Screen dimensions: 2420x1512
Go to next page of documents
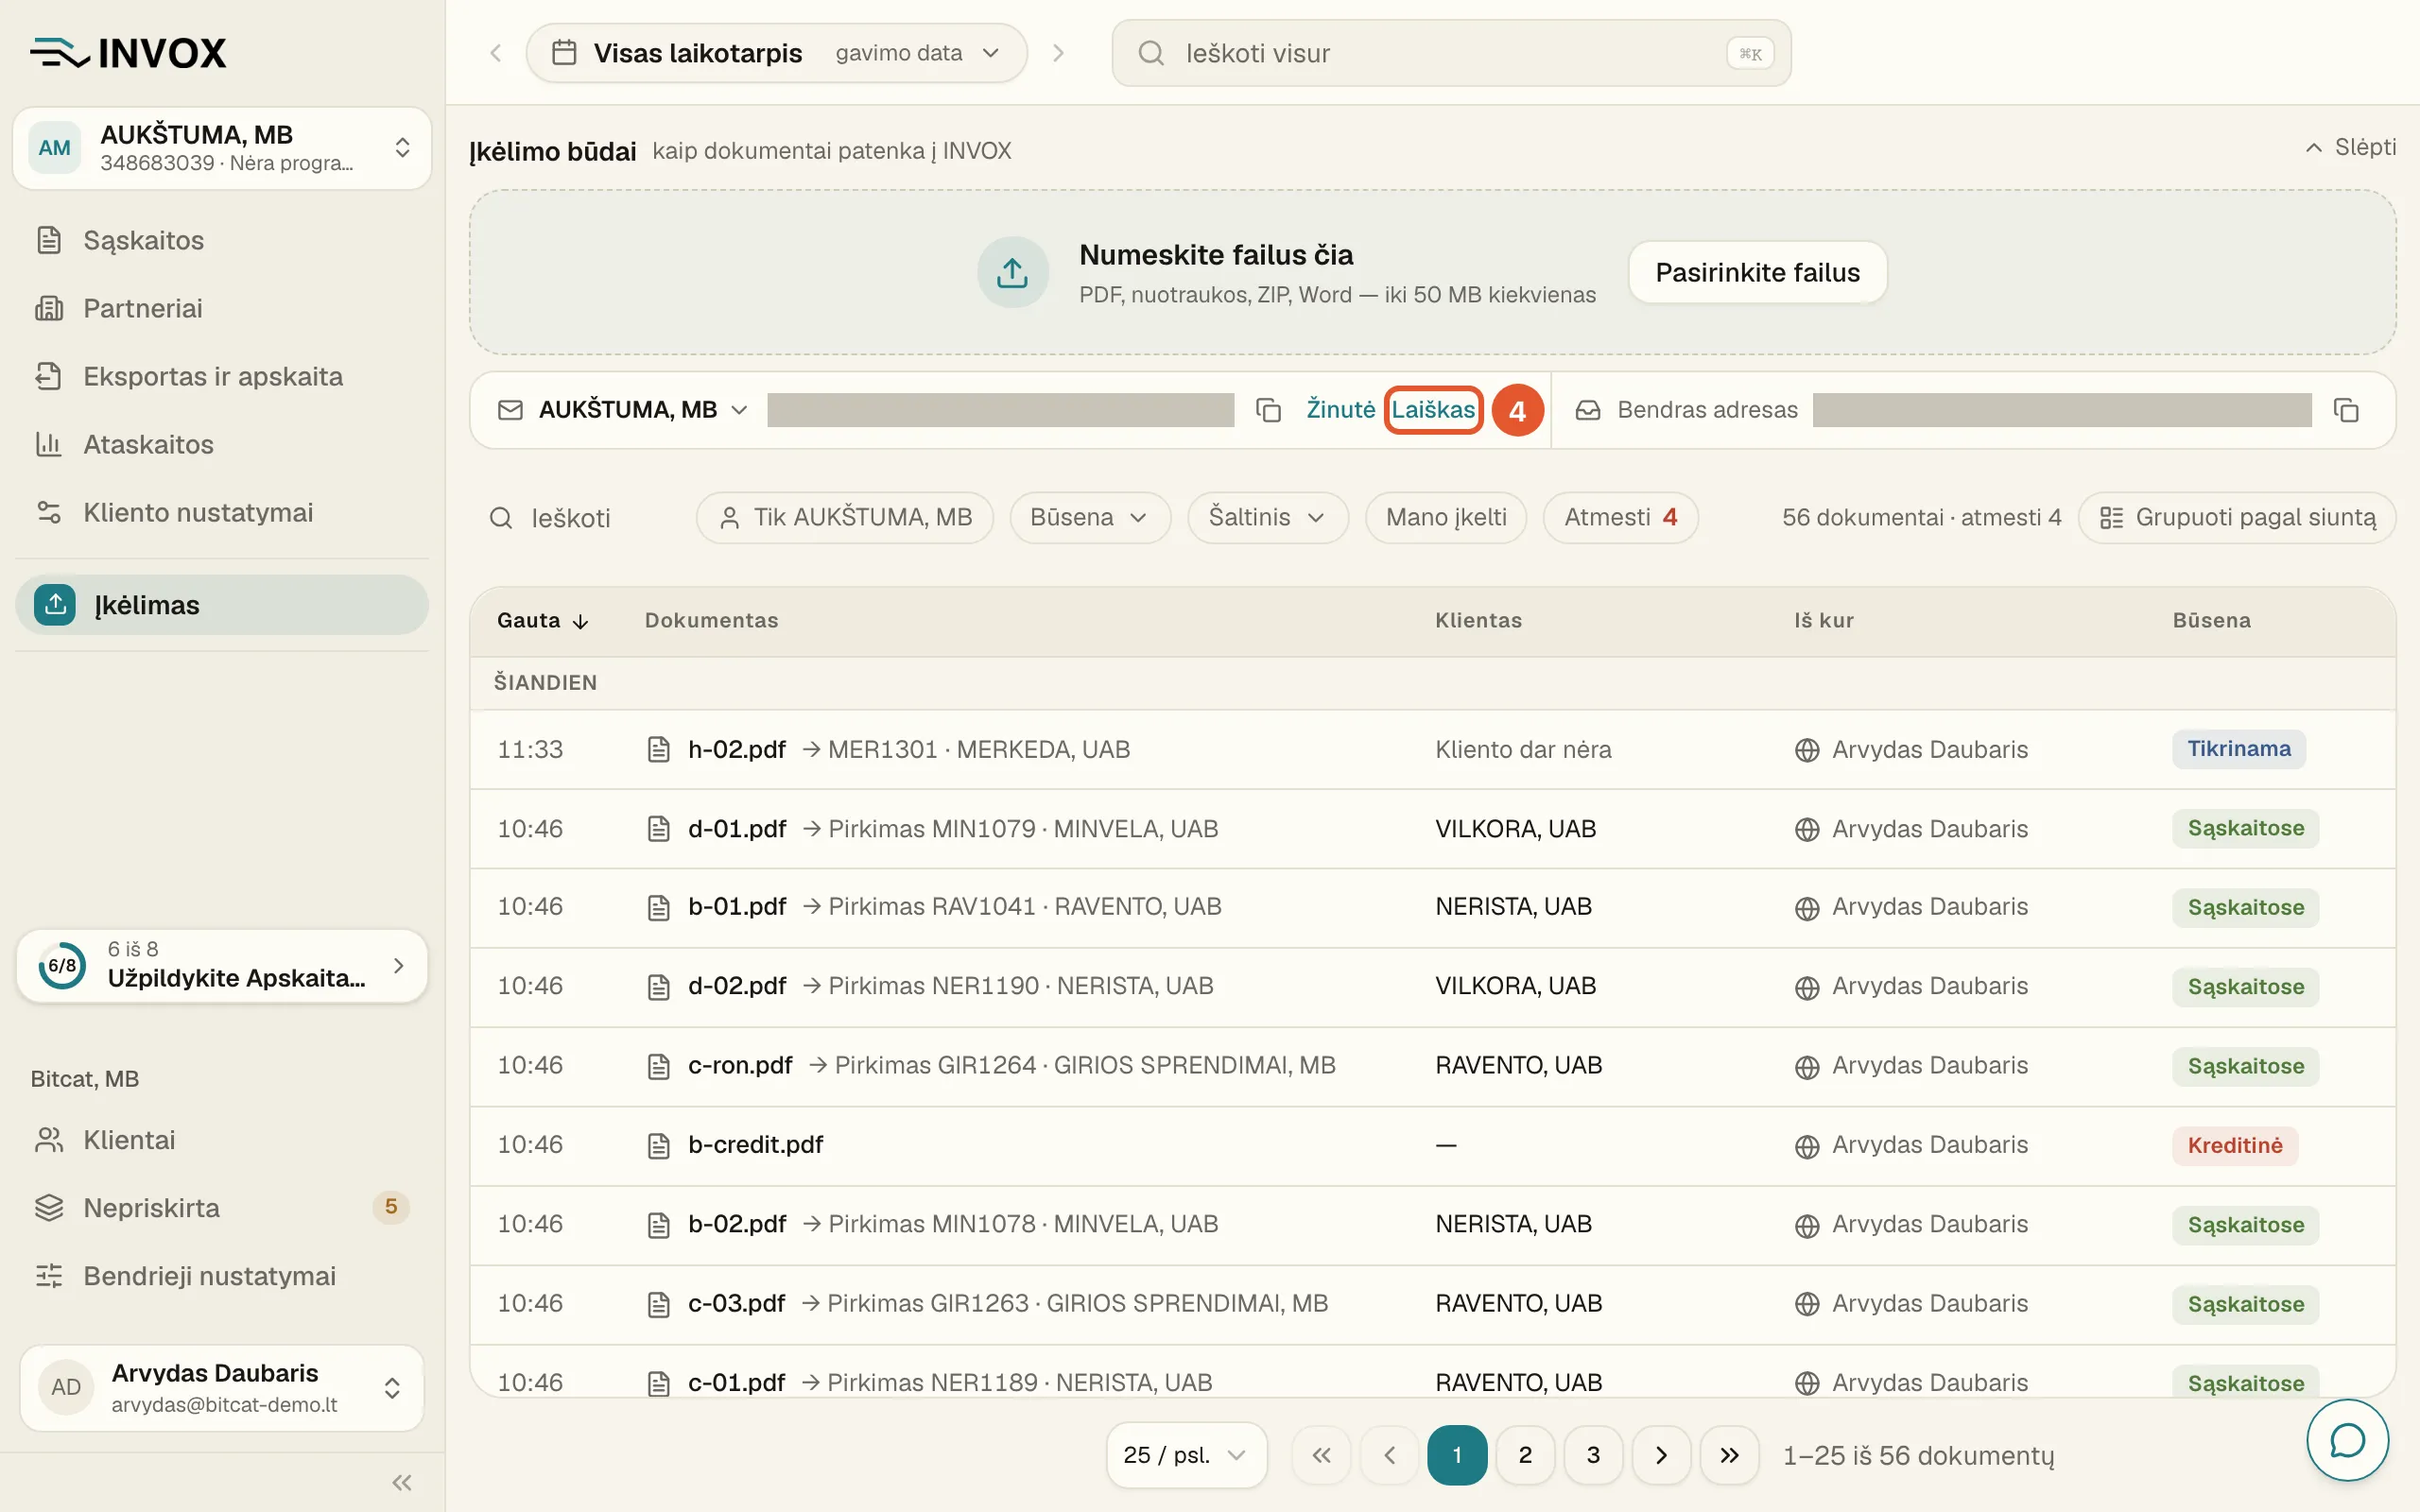coord(1661,1455)
